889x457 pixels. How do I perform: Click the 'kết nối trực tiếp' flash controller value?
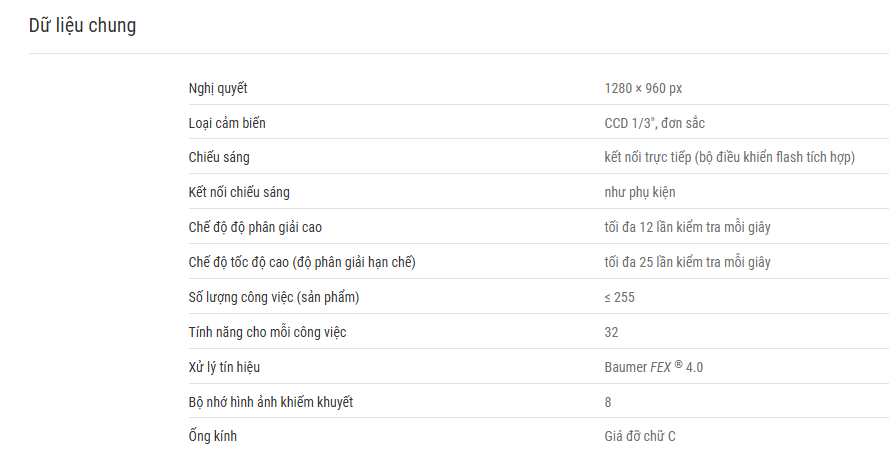[729, 158]
